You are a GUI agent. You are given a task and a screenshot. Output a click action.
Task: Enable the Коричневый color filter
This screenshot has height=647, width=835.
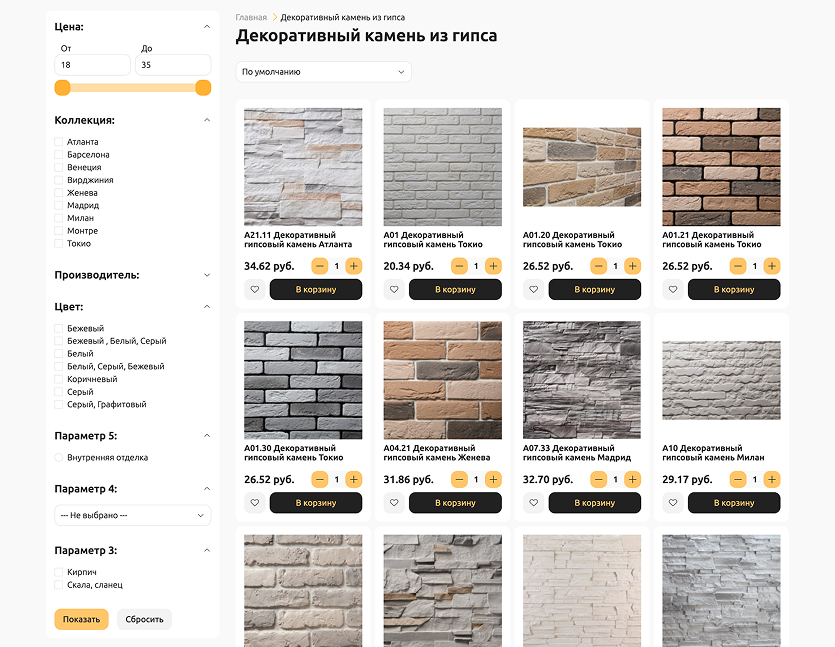(59, 379)
